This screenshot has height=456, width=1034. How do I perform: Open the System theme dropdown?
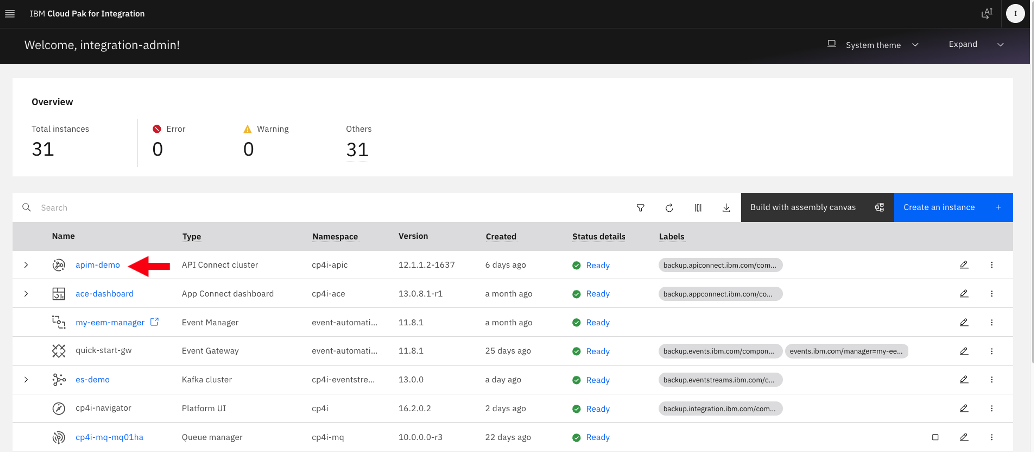coord(873,45)
